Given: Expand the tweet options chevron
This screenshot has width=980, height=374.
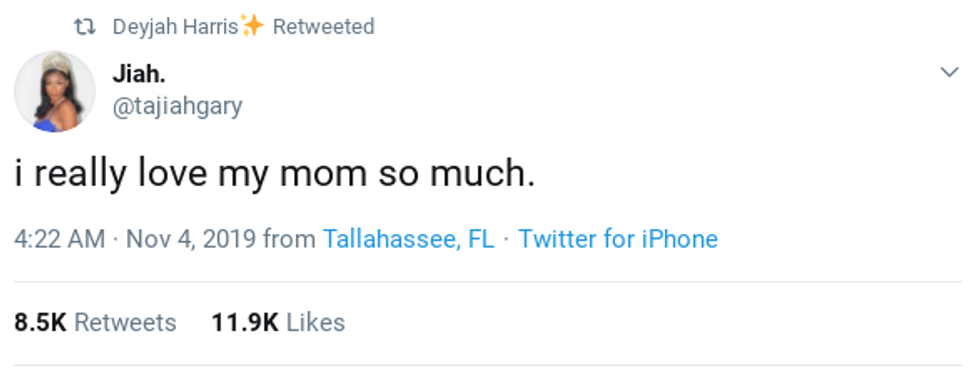Looking at the screenshot, I should (x=949, y=73).
